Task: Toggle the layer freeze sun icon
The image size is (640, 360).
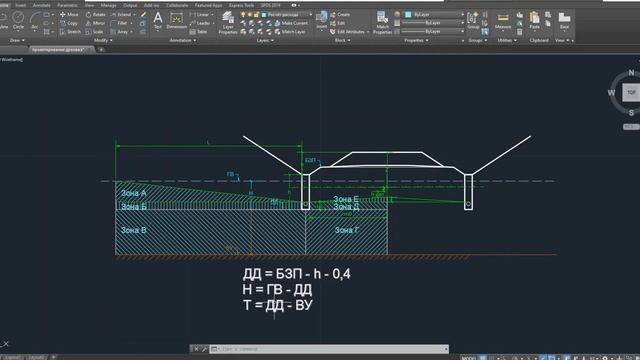Action: [250, 14]
